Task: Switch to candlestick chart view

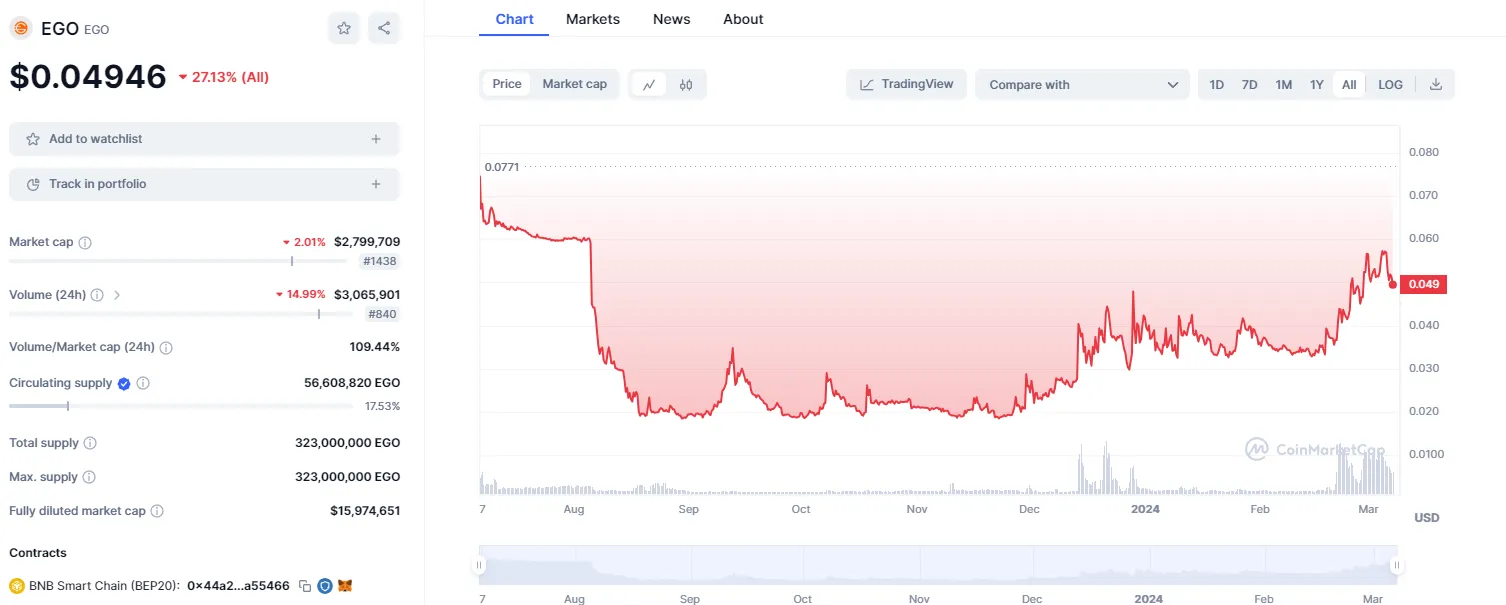Action: pyautogui.click(x=686, y=85)
